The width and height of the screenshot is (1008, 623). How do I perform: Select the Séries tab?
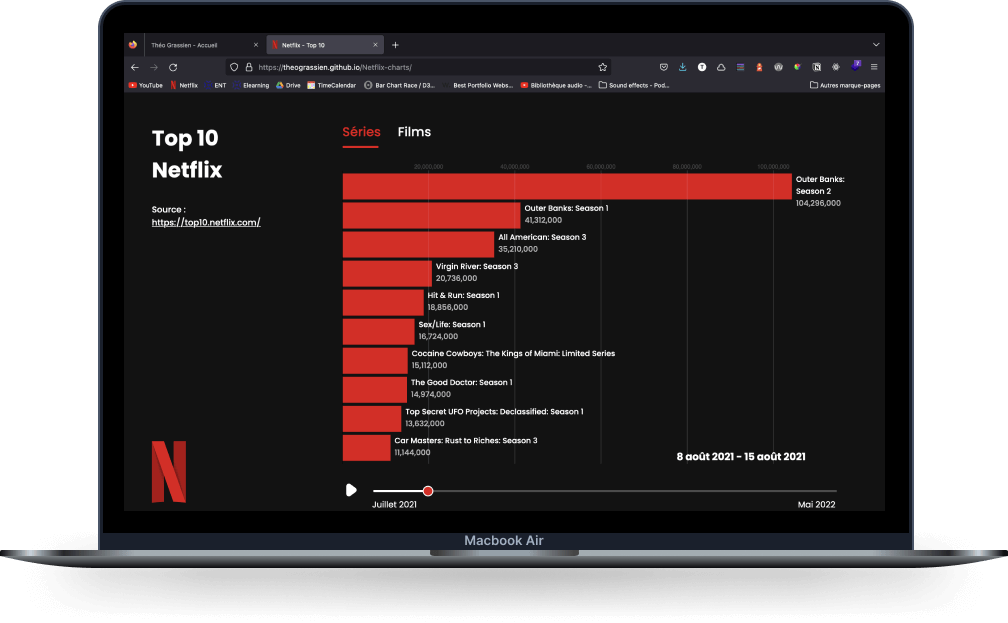click(x=361, y=132)
